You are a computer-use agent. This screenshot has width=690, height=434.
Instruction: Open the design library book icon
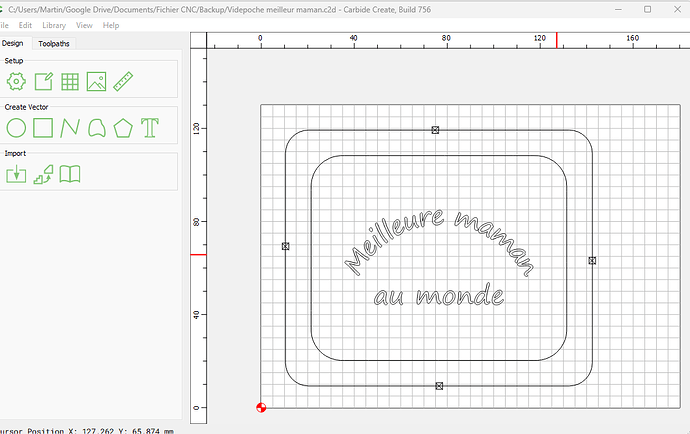tap(70, 174)
